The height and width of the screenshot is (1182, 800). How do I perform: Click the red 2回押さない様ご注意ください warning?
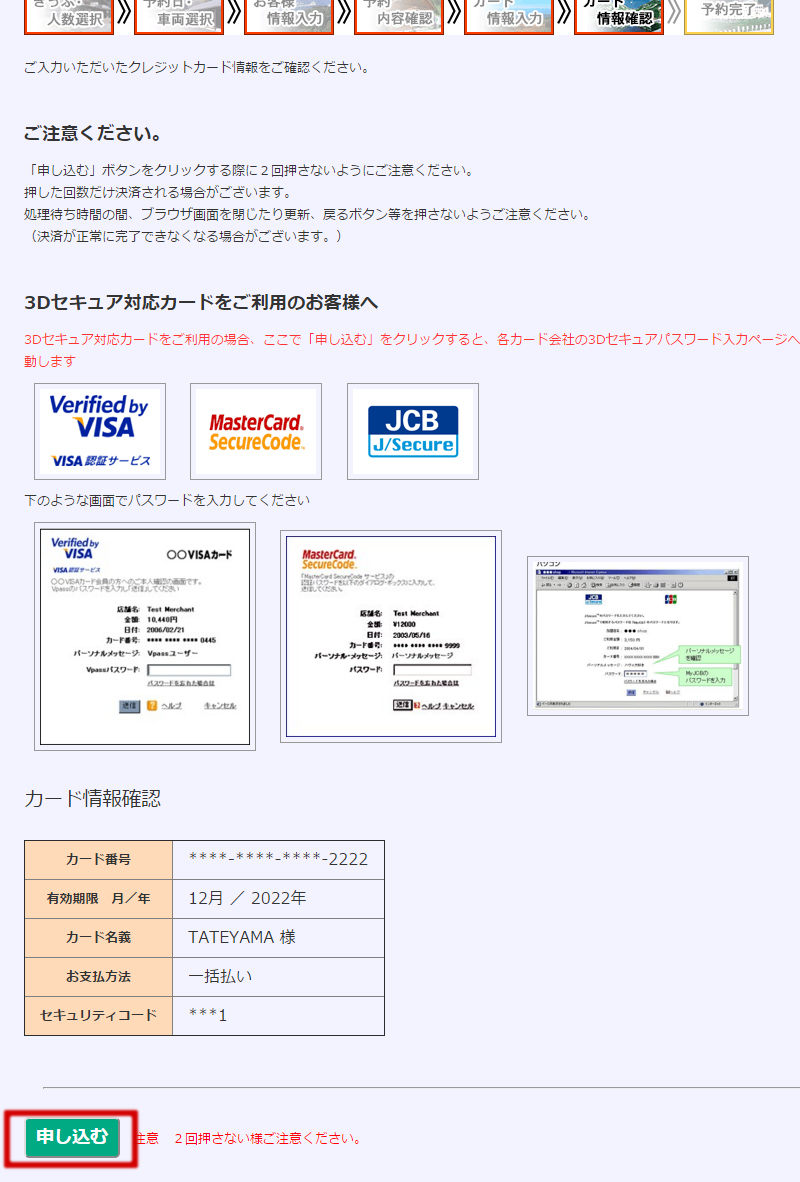(268, 1138)
